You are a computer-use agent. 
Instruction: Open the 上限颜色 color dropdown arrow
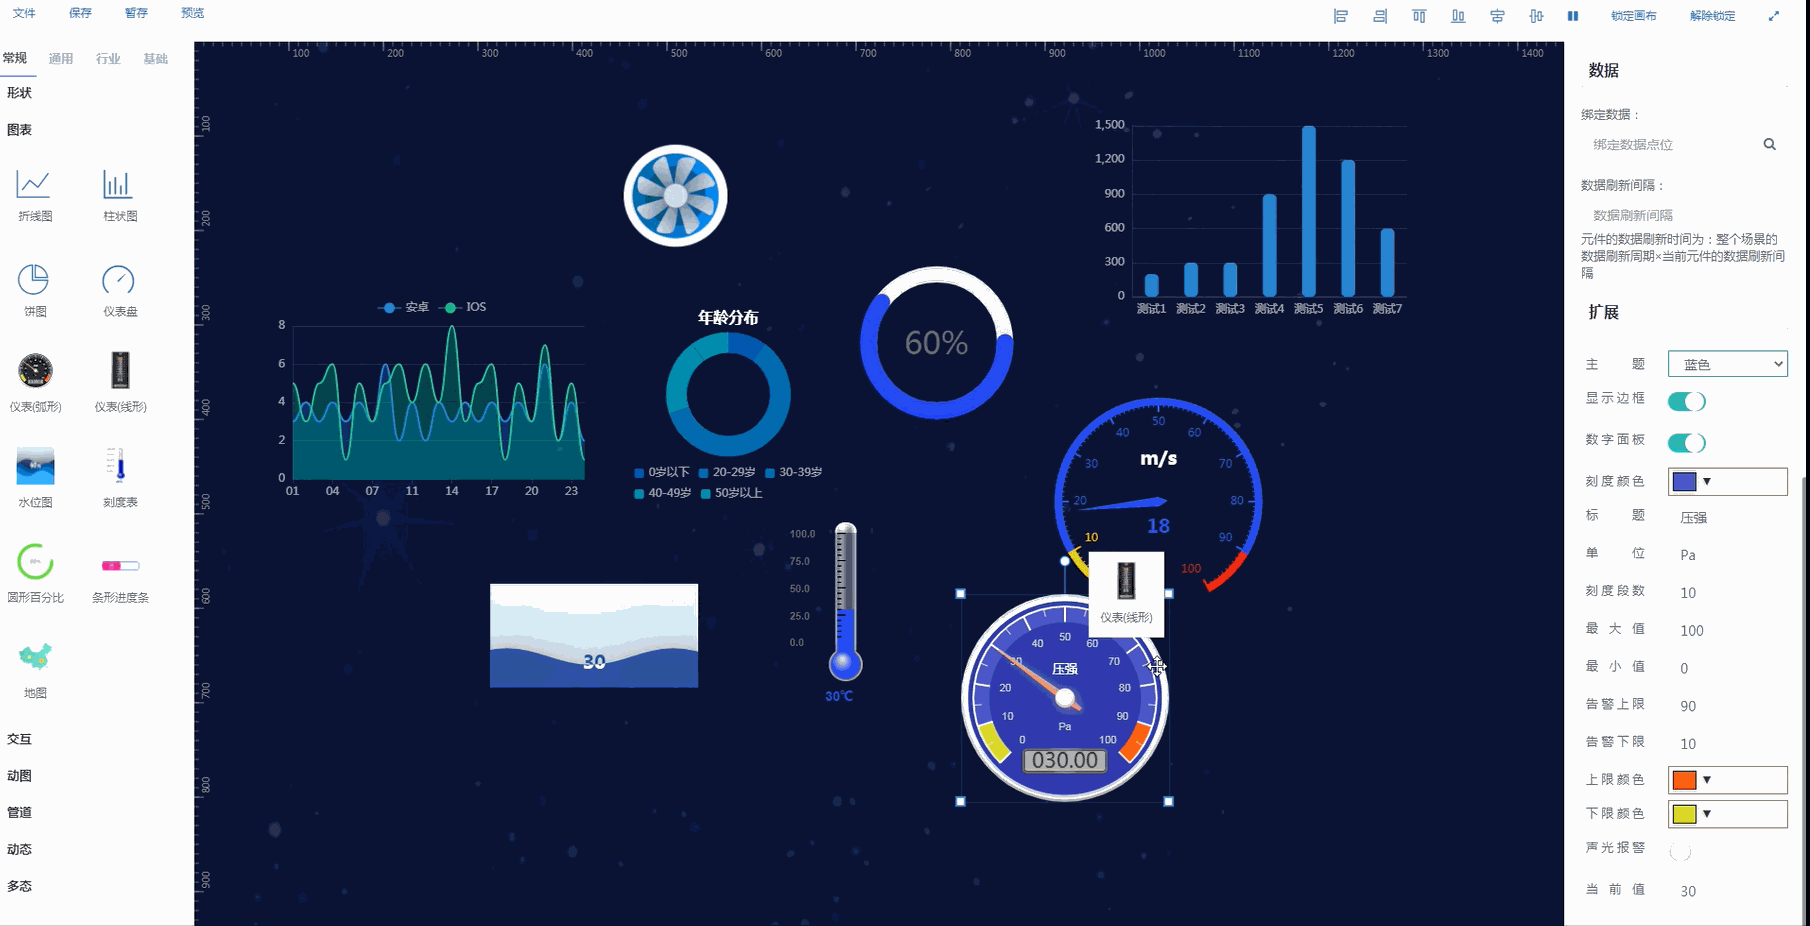[x=1707, y=780]
